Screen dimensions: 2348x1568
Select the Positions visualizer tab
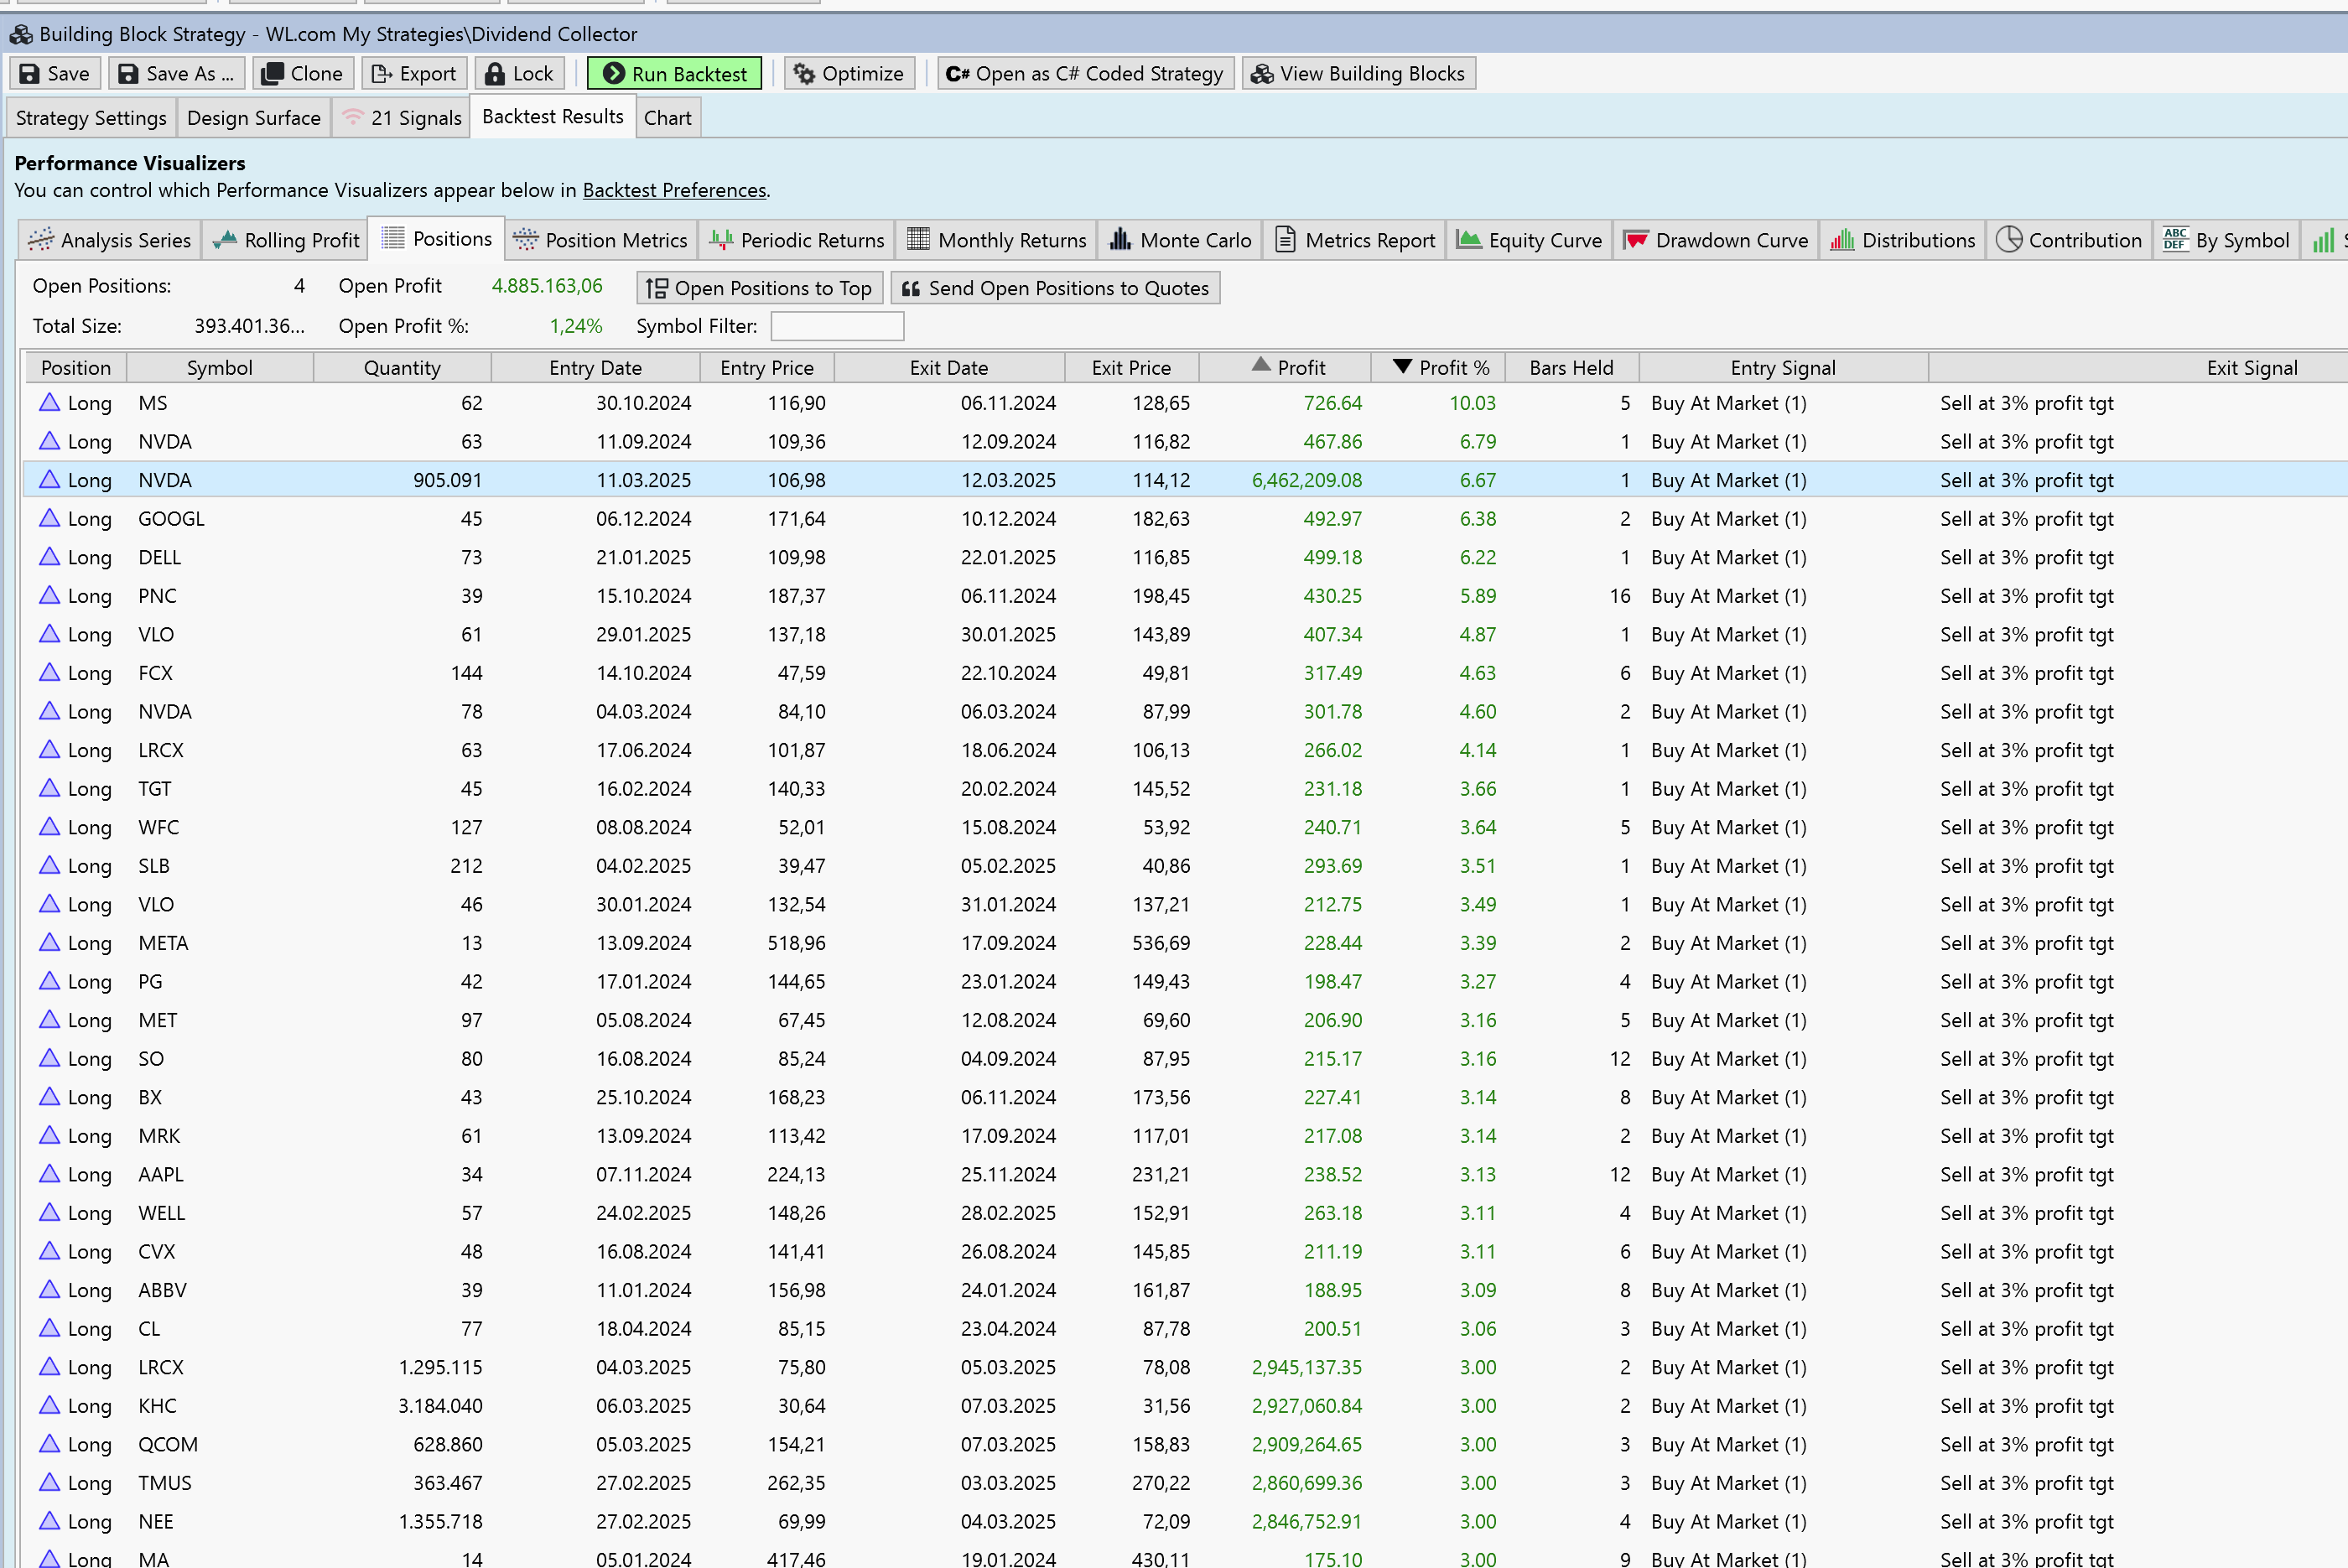click(437, 239)
